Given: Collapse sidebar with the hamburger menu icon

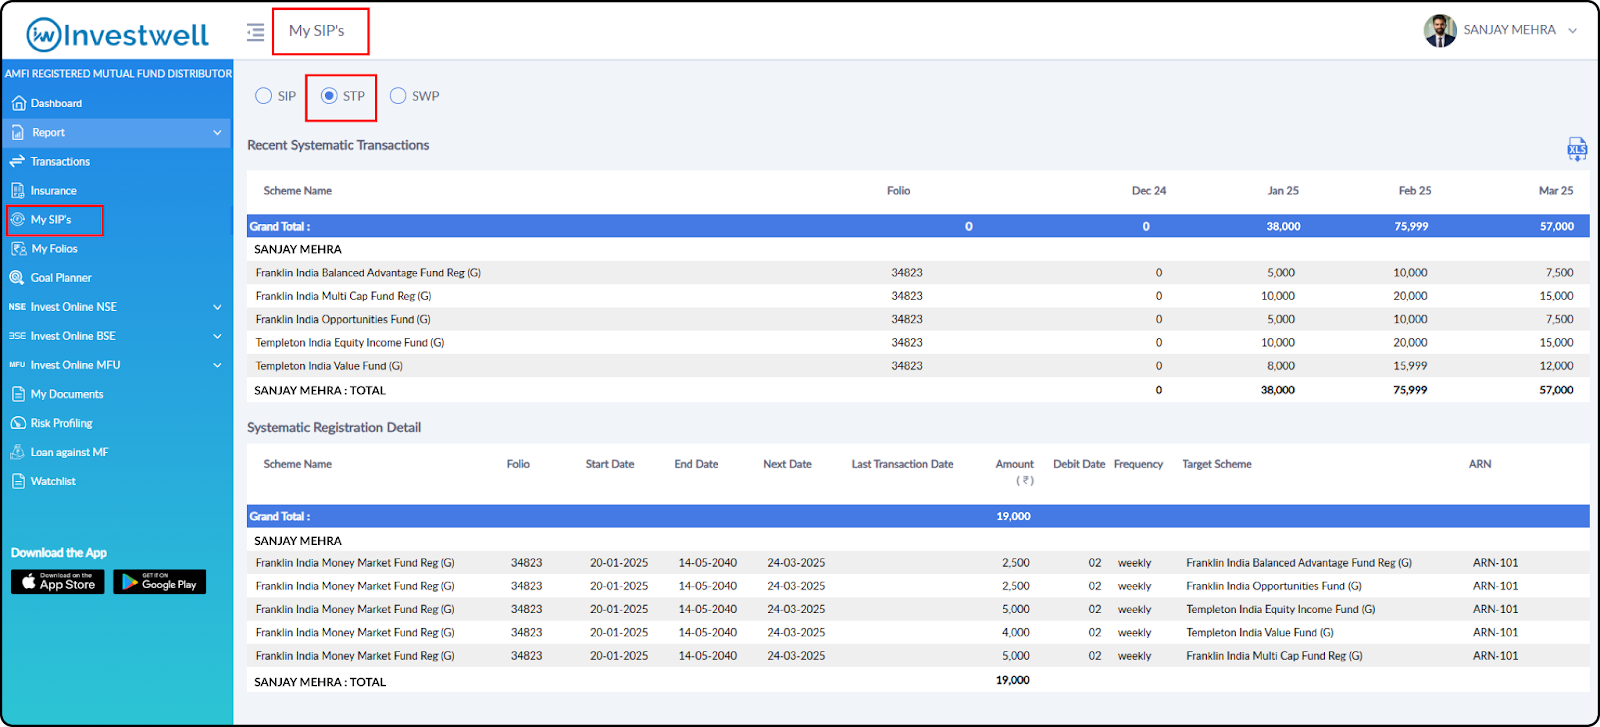Looking at the screenshot, I should 256,32.
